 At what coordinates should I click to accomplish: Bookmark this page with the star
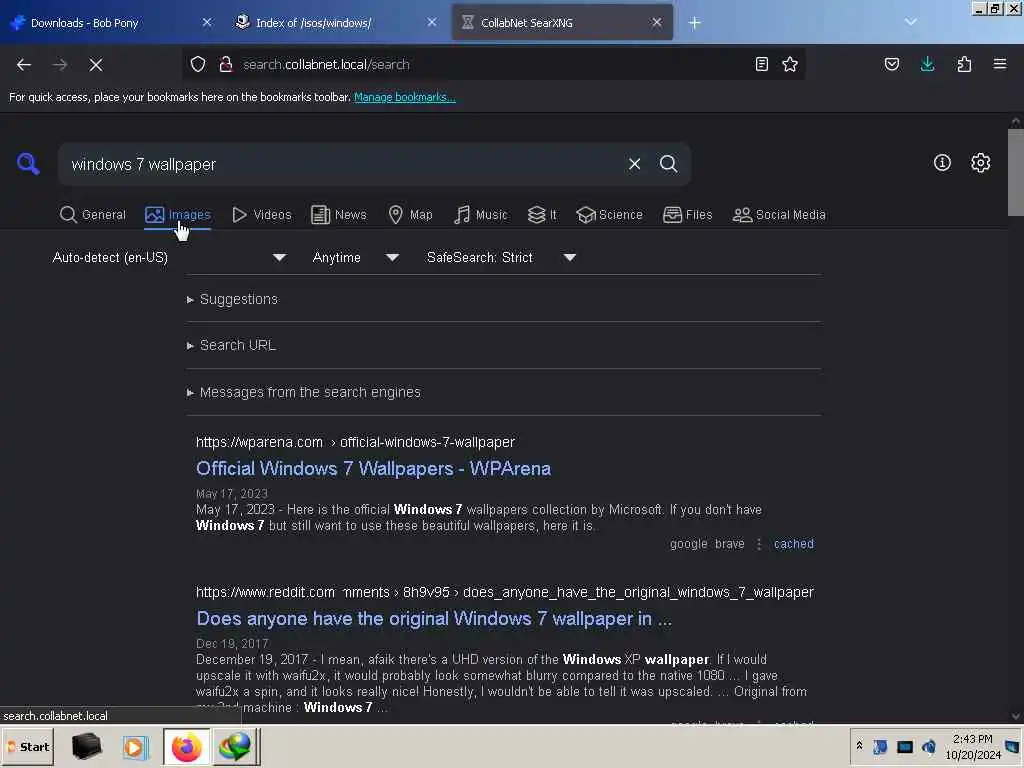790,64
